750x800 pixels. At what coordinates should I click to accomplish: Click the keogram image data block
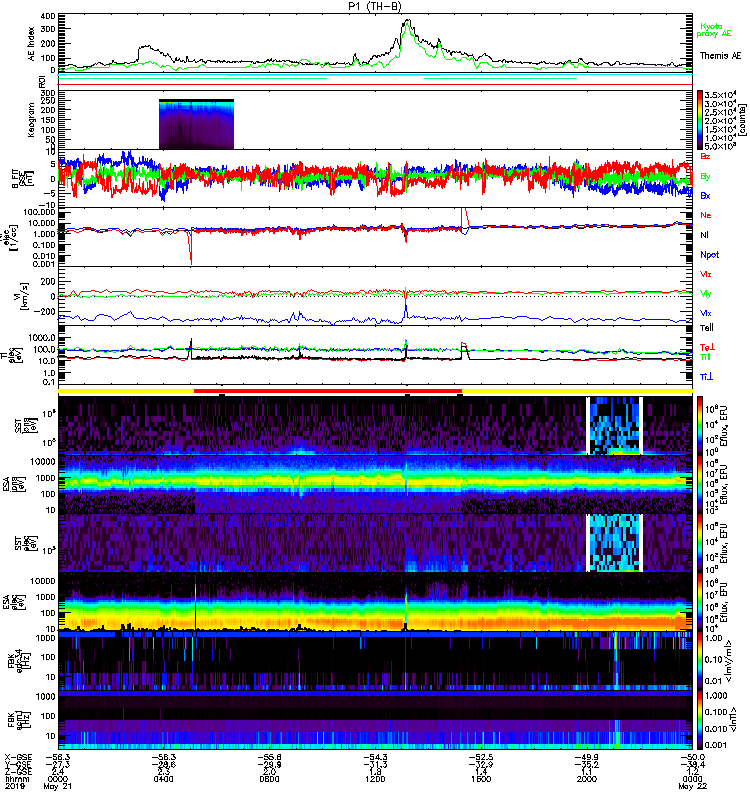[196, 124]
